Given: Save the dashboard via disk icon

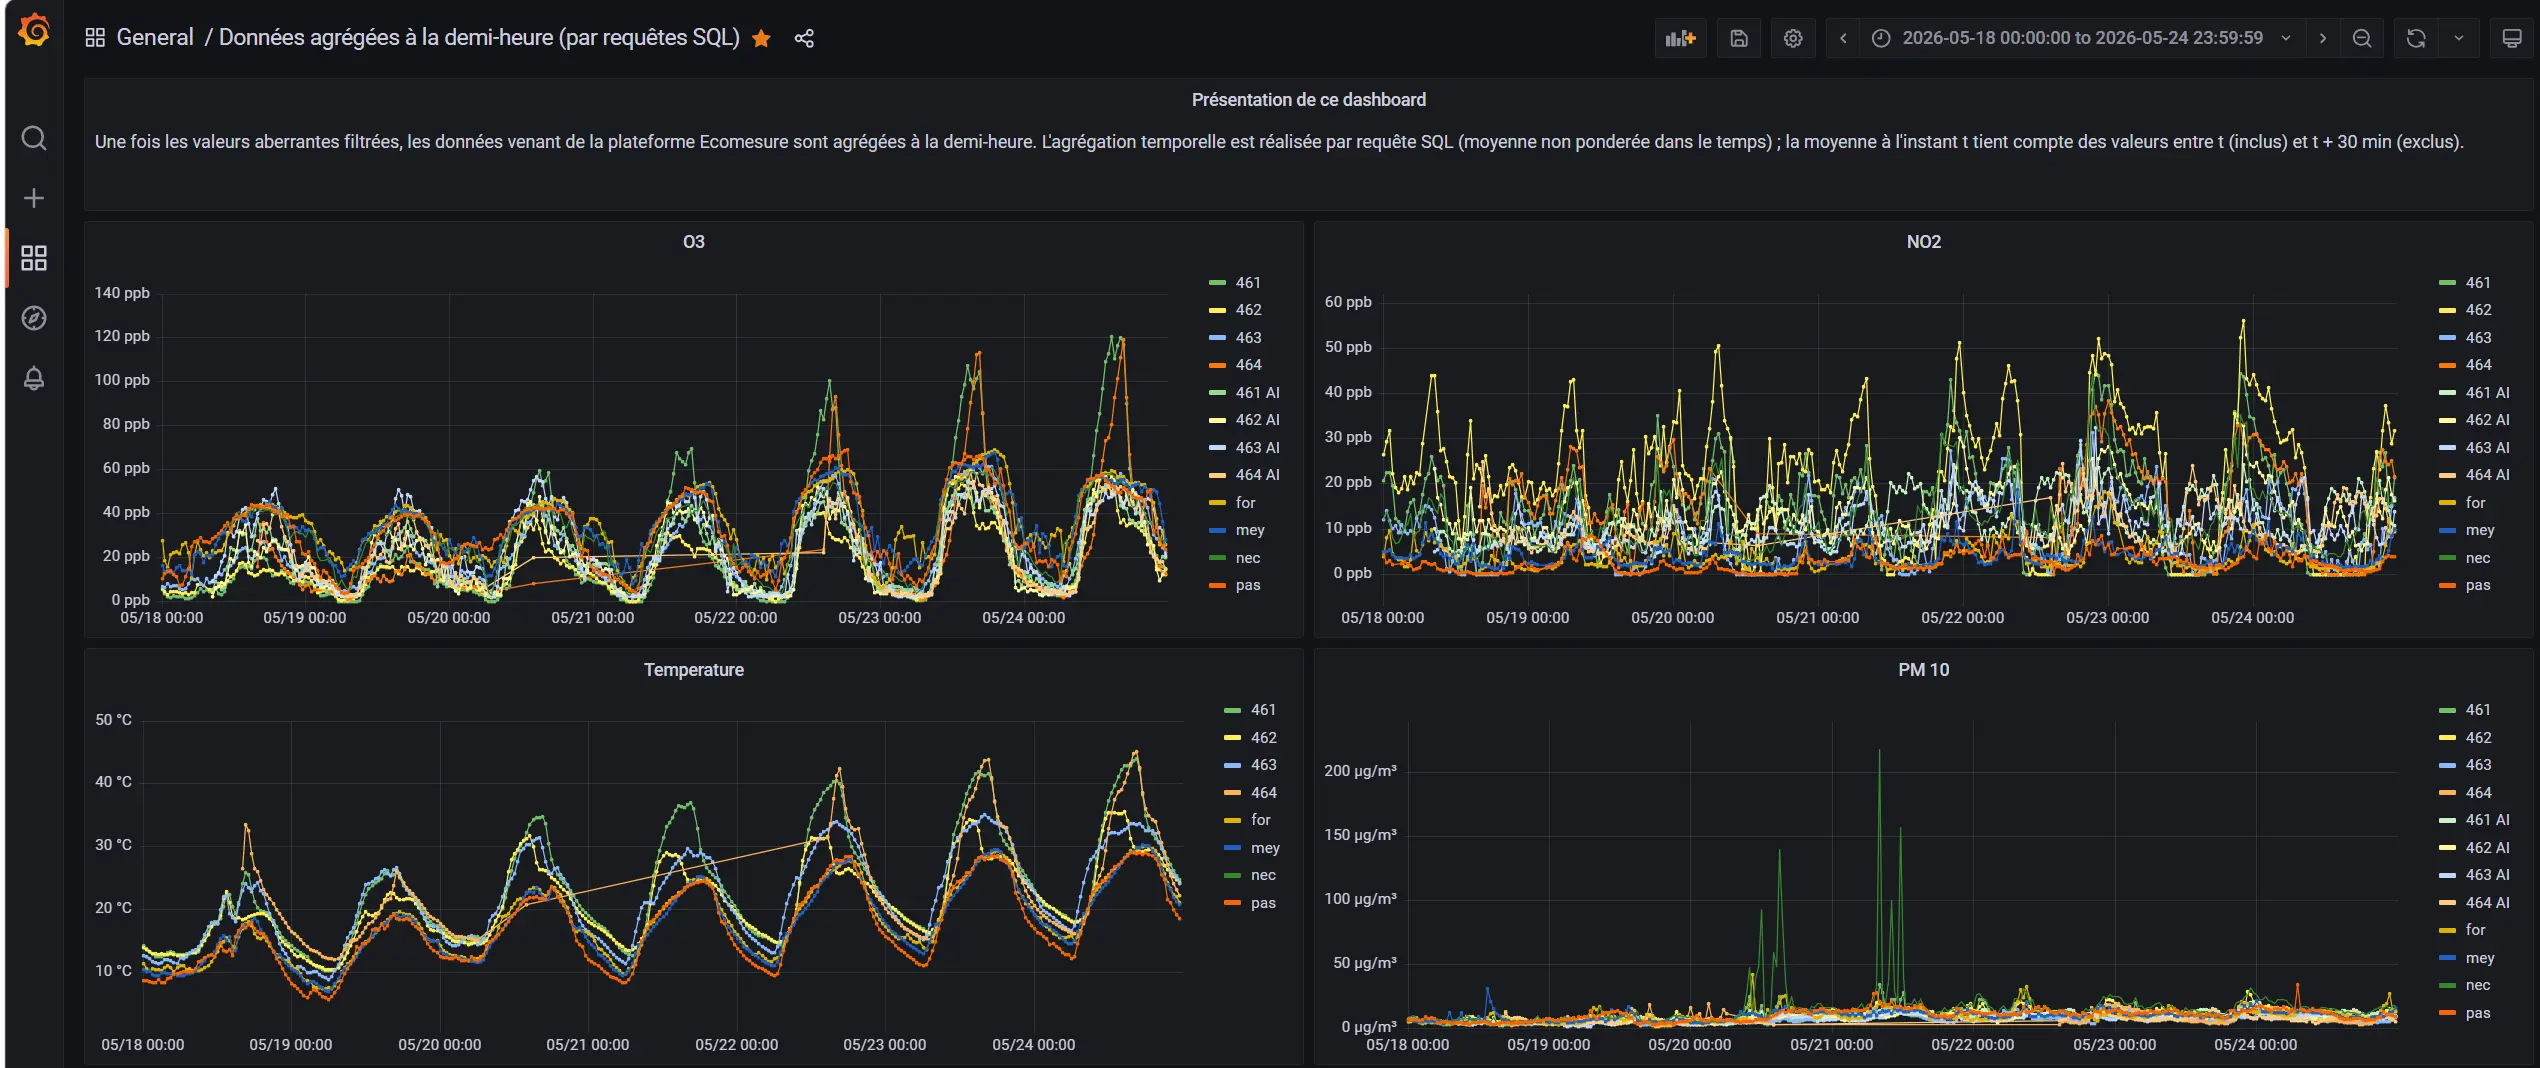Looking at the screenshot, I should (1739, 38).
